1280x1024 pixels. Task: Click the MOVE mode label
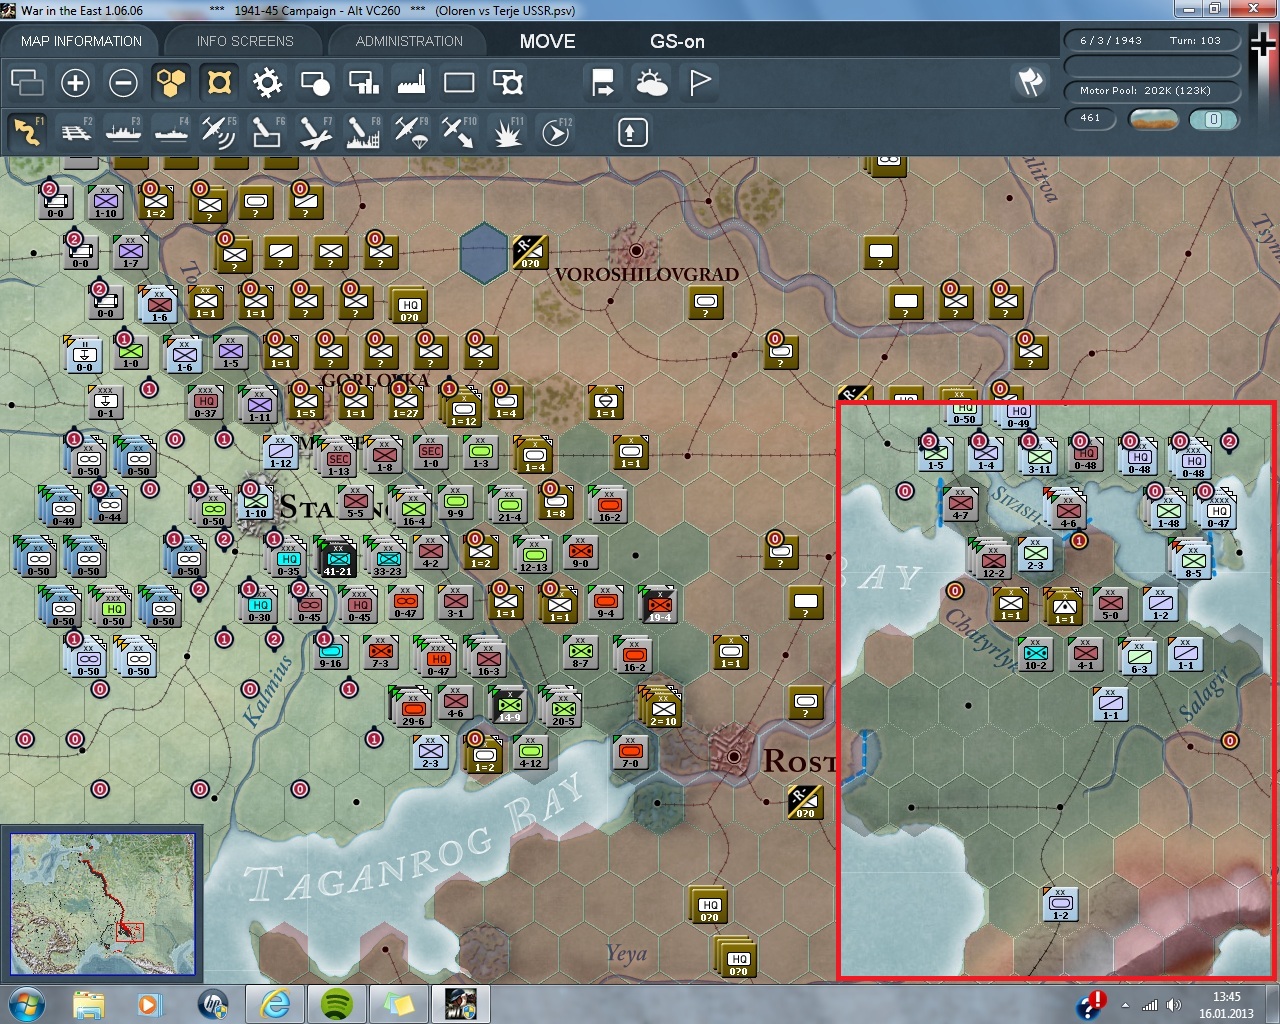click(x=547, y=41)
